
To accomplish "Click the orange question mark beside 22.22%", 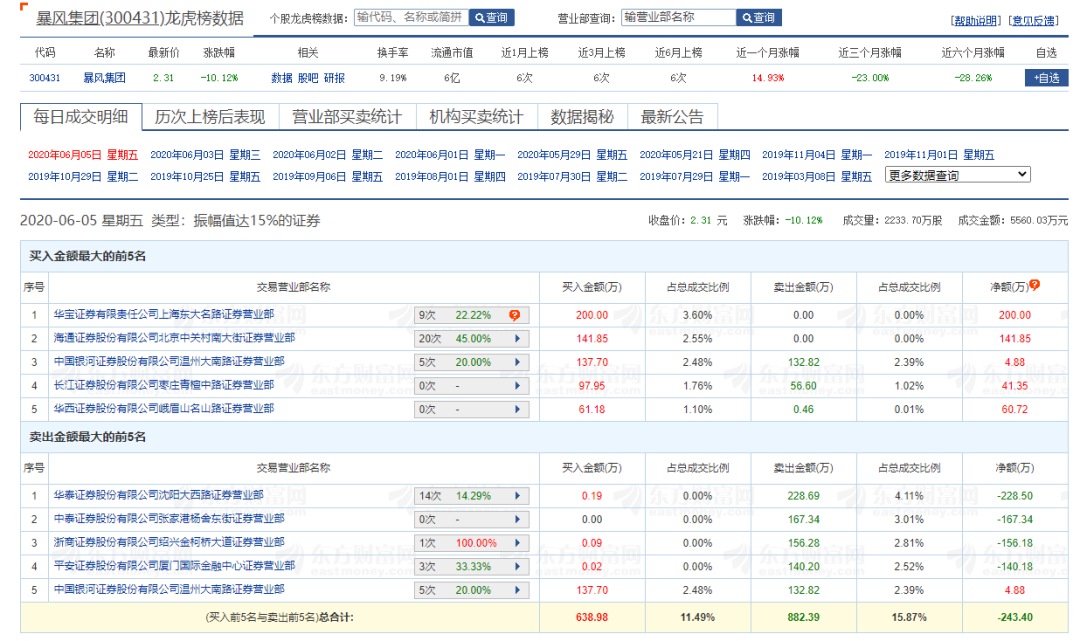I will pyautogui.click(x=514, y=315).
